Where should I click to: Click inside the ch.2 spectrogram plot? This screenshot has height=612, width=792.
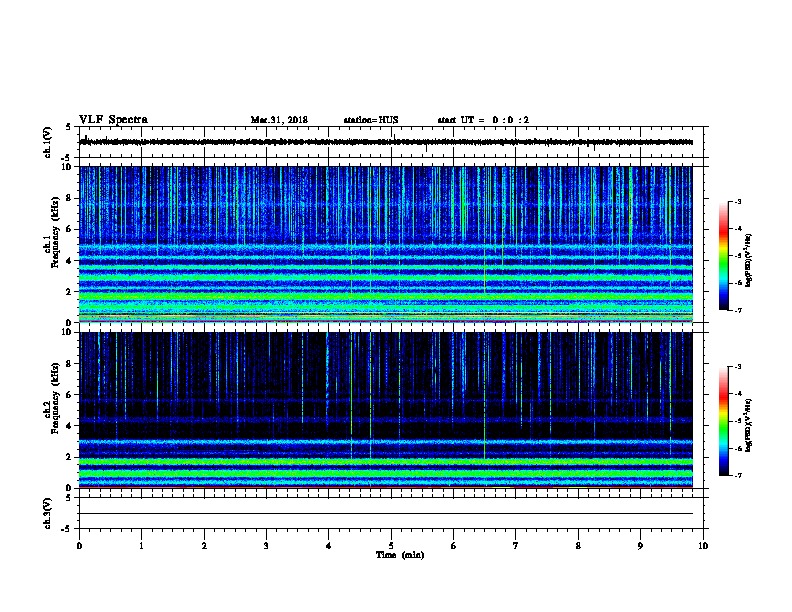386,410
